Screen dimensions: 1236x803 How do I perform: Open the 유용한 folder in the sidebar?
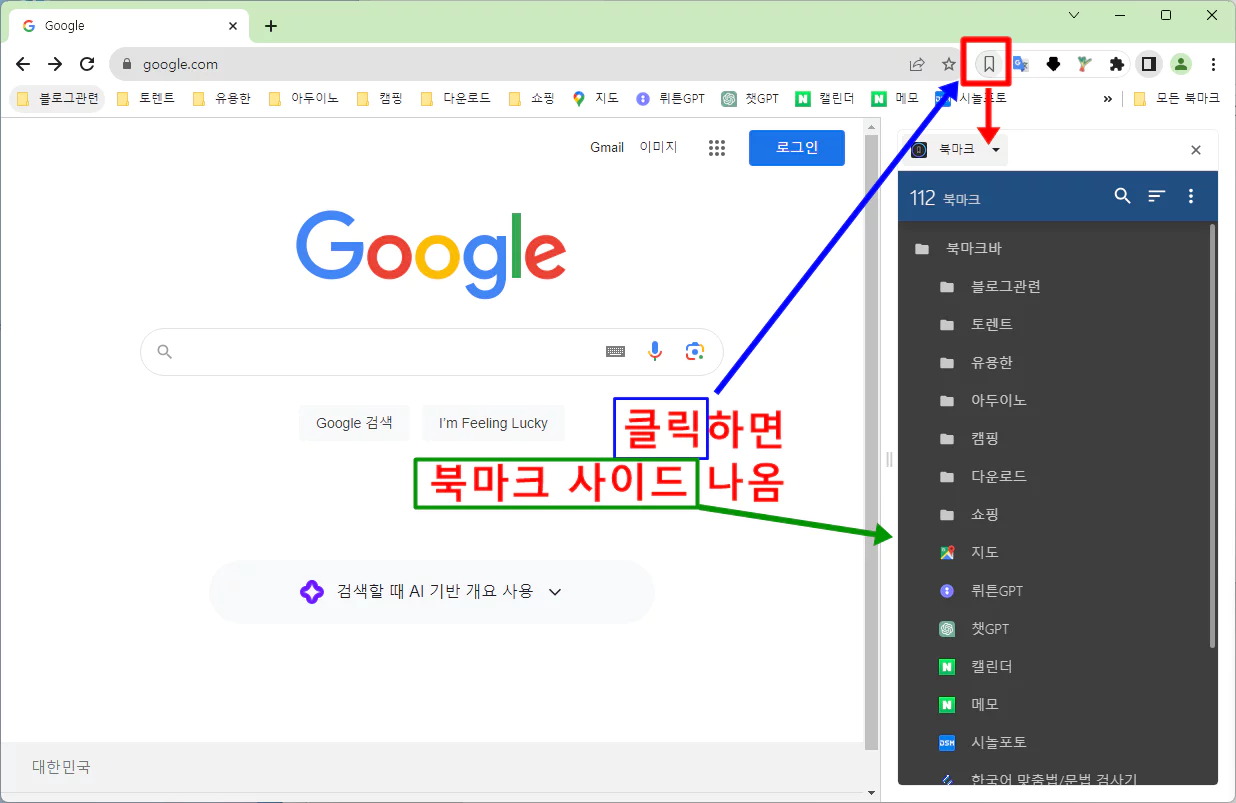coord(1054,363)
